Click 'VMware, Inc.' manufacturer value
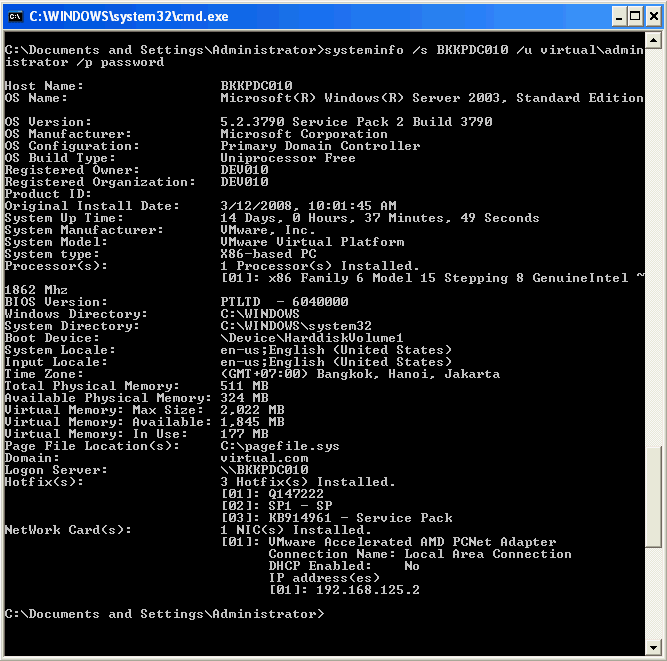The width and height of the screenshot is (667, 661). pyautogui.click(x=268, y=230)
